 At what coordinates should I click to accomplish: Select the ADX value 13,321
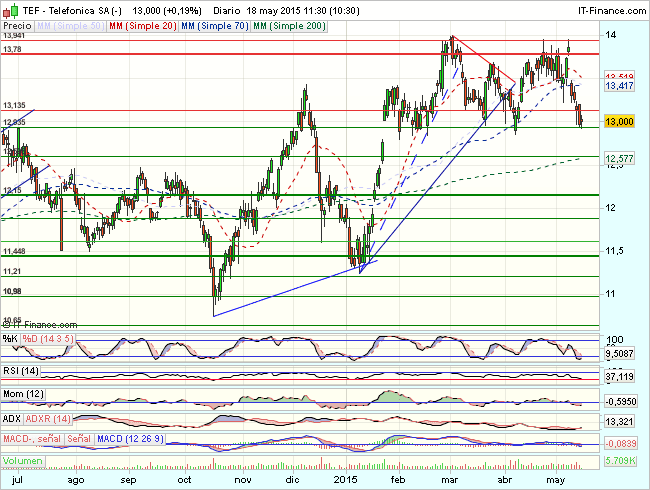619,422
